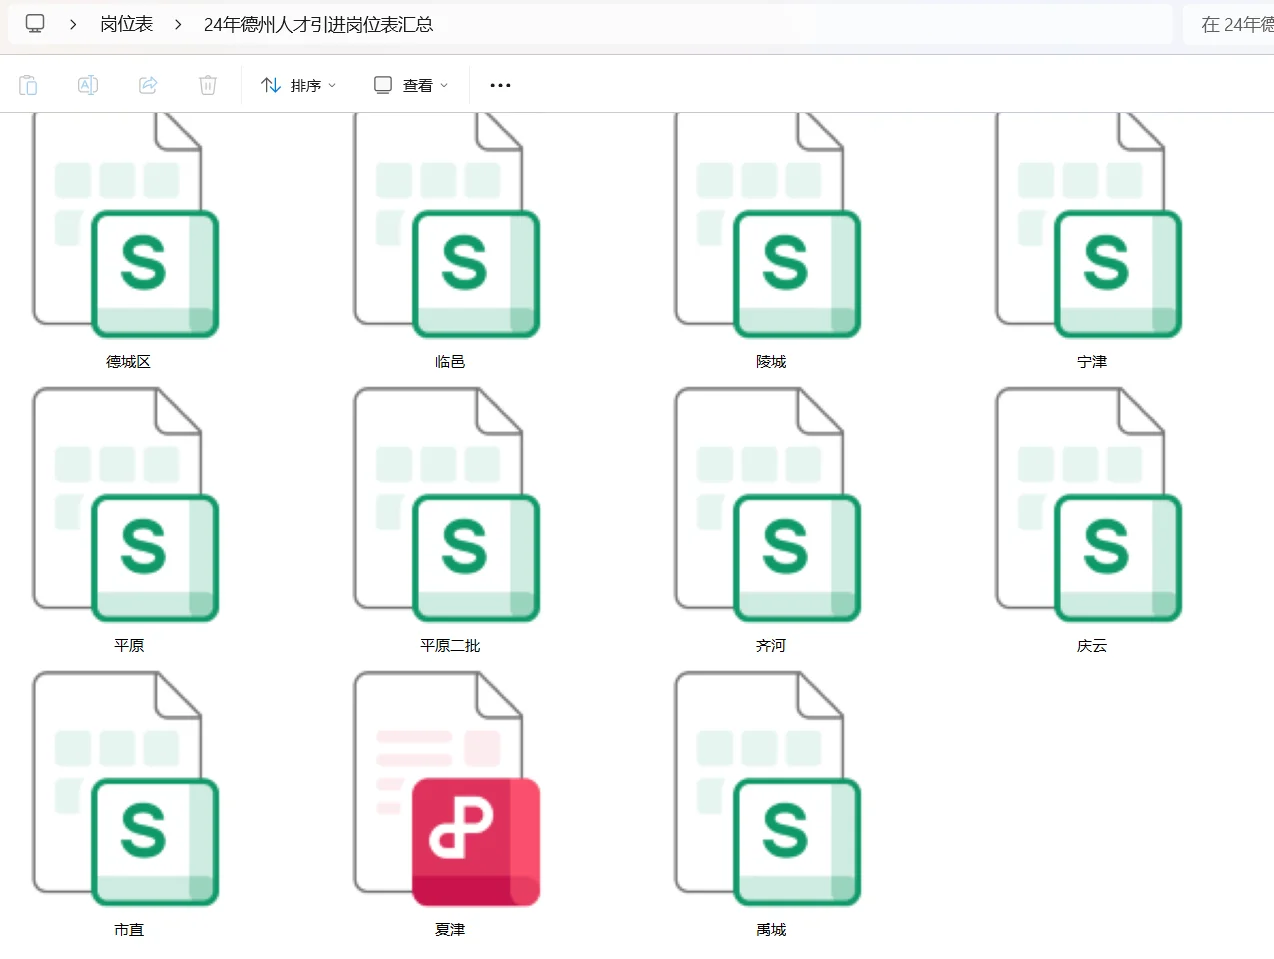The height and width of the screenshot is (959, 1274).
Task: Click the 宁津 file name label
Action: (1092, 361)
